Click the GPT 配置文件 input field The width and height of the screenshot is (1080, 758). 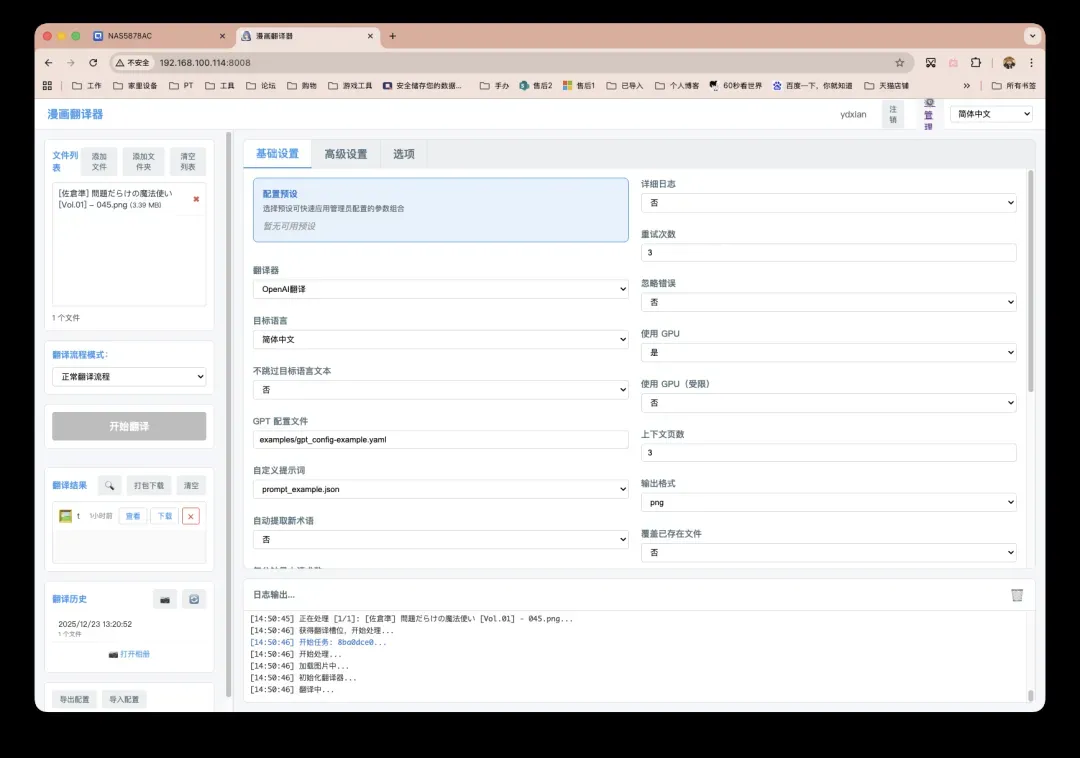pyautogui.click(x=440, y=440)
